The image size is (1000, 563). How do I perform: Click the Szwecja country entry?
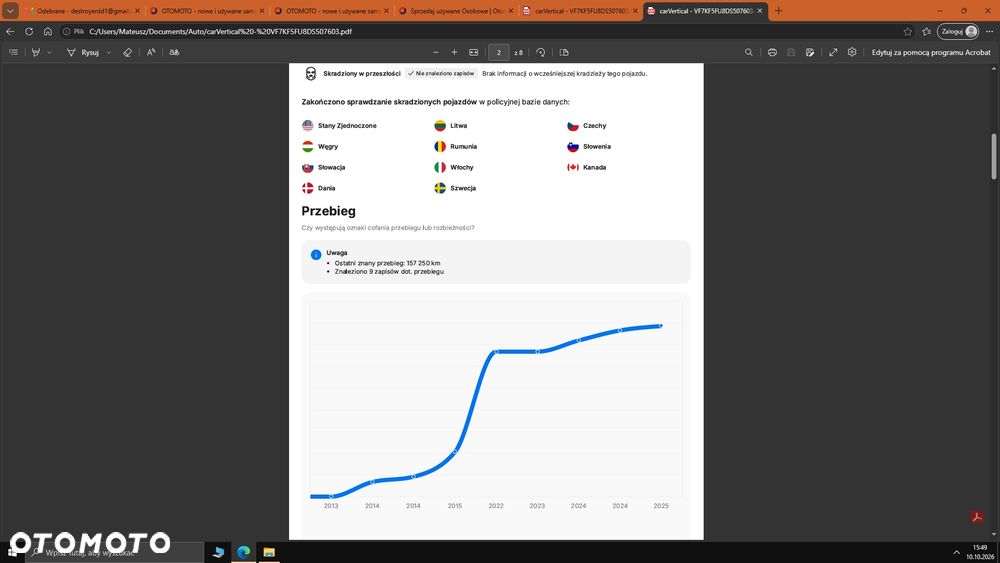click(455, 188)
